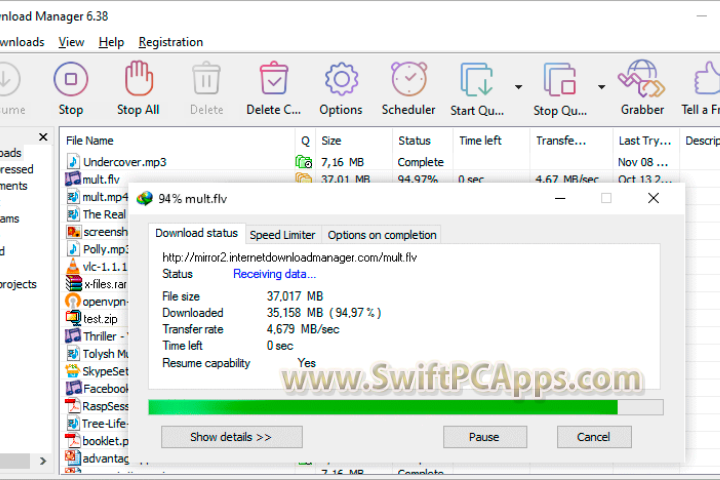Click the booklet PDF file icon
Image resolution: width=720 pixels, height=480 pixels.
coord(73,440)
